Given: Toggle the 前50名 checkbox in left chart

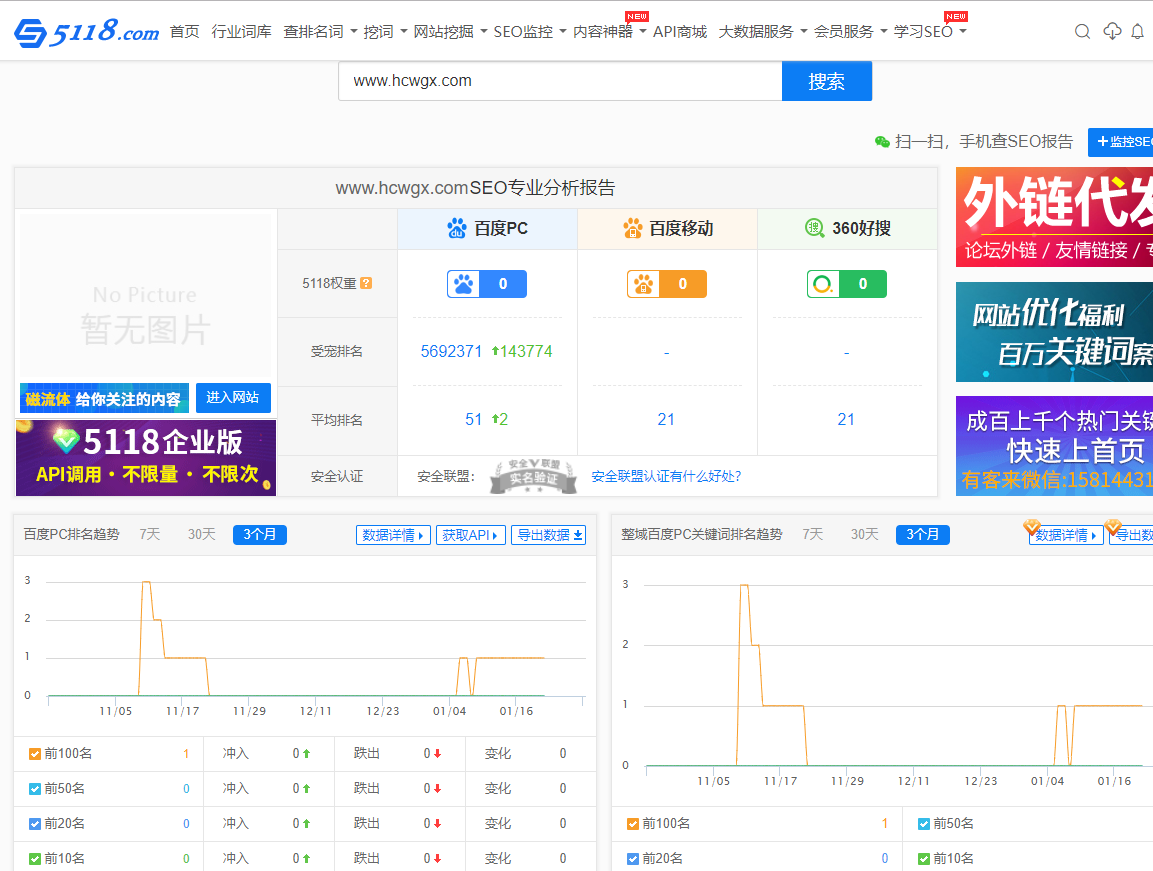Looking at the screenshot, I should click(35, 789).
